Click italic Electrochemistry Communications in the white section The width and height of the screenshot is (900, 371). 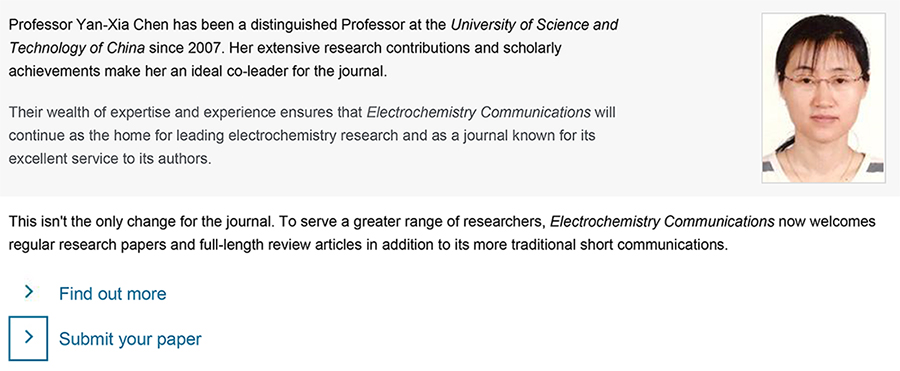click(662, 222)
